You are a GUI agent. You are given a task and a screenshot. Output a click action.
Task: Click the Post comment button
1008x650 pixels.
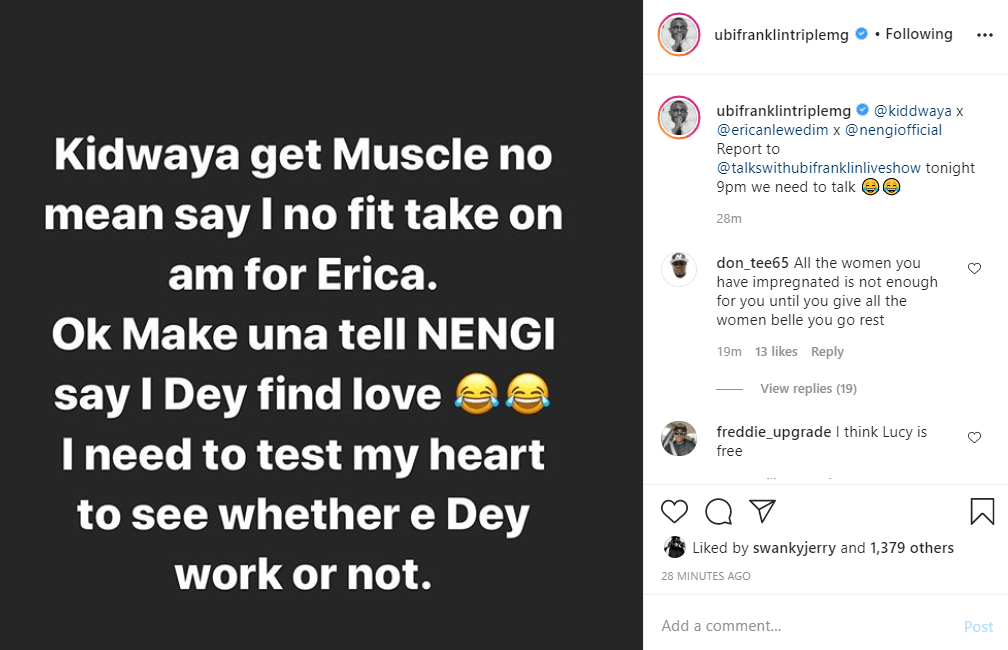[978, 626]
